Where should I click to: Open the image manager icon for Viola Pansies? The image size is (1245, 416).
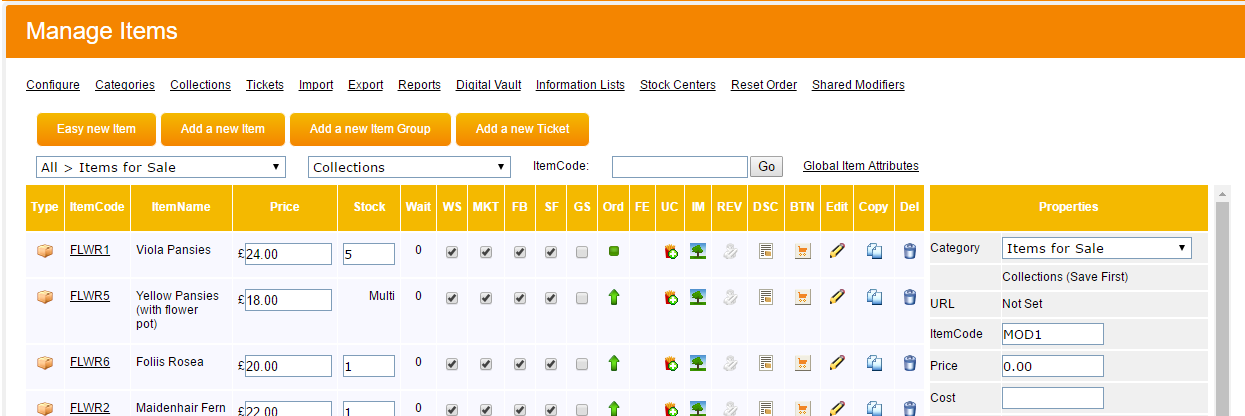(x=698, y=252)
